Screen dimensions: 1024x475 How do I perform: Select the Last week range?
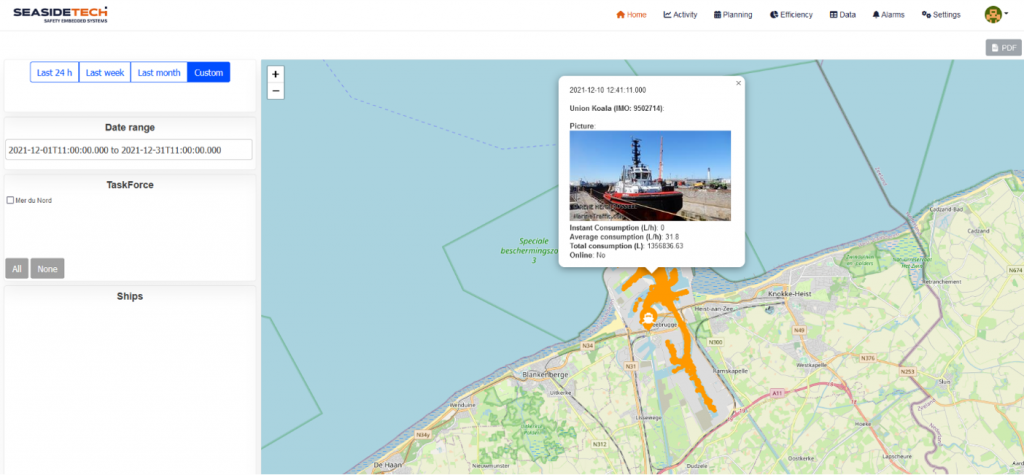[105, 72]
